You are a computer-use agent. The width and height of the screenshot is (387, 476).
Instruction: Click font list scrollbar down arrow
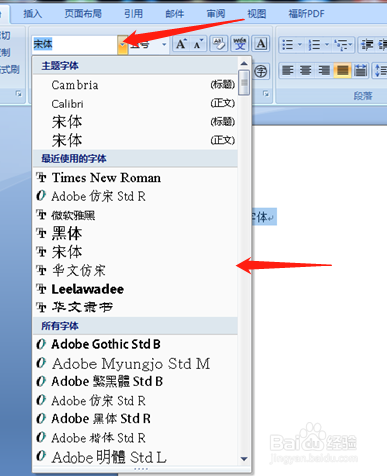[244, 459]
